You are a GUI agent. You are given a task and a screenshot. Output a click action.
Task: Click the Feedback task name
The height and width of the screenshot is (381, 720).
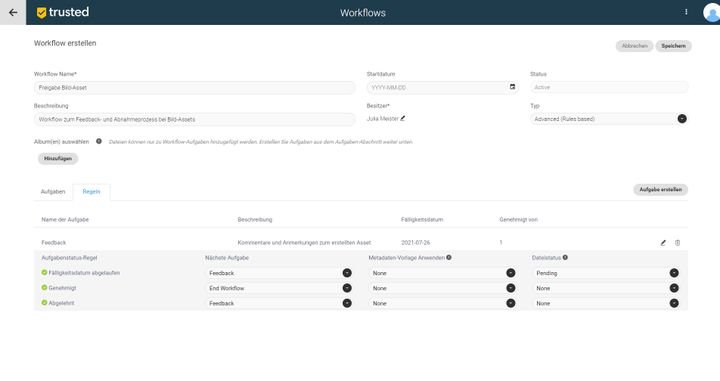click(54, 243)
